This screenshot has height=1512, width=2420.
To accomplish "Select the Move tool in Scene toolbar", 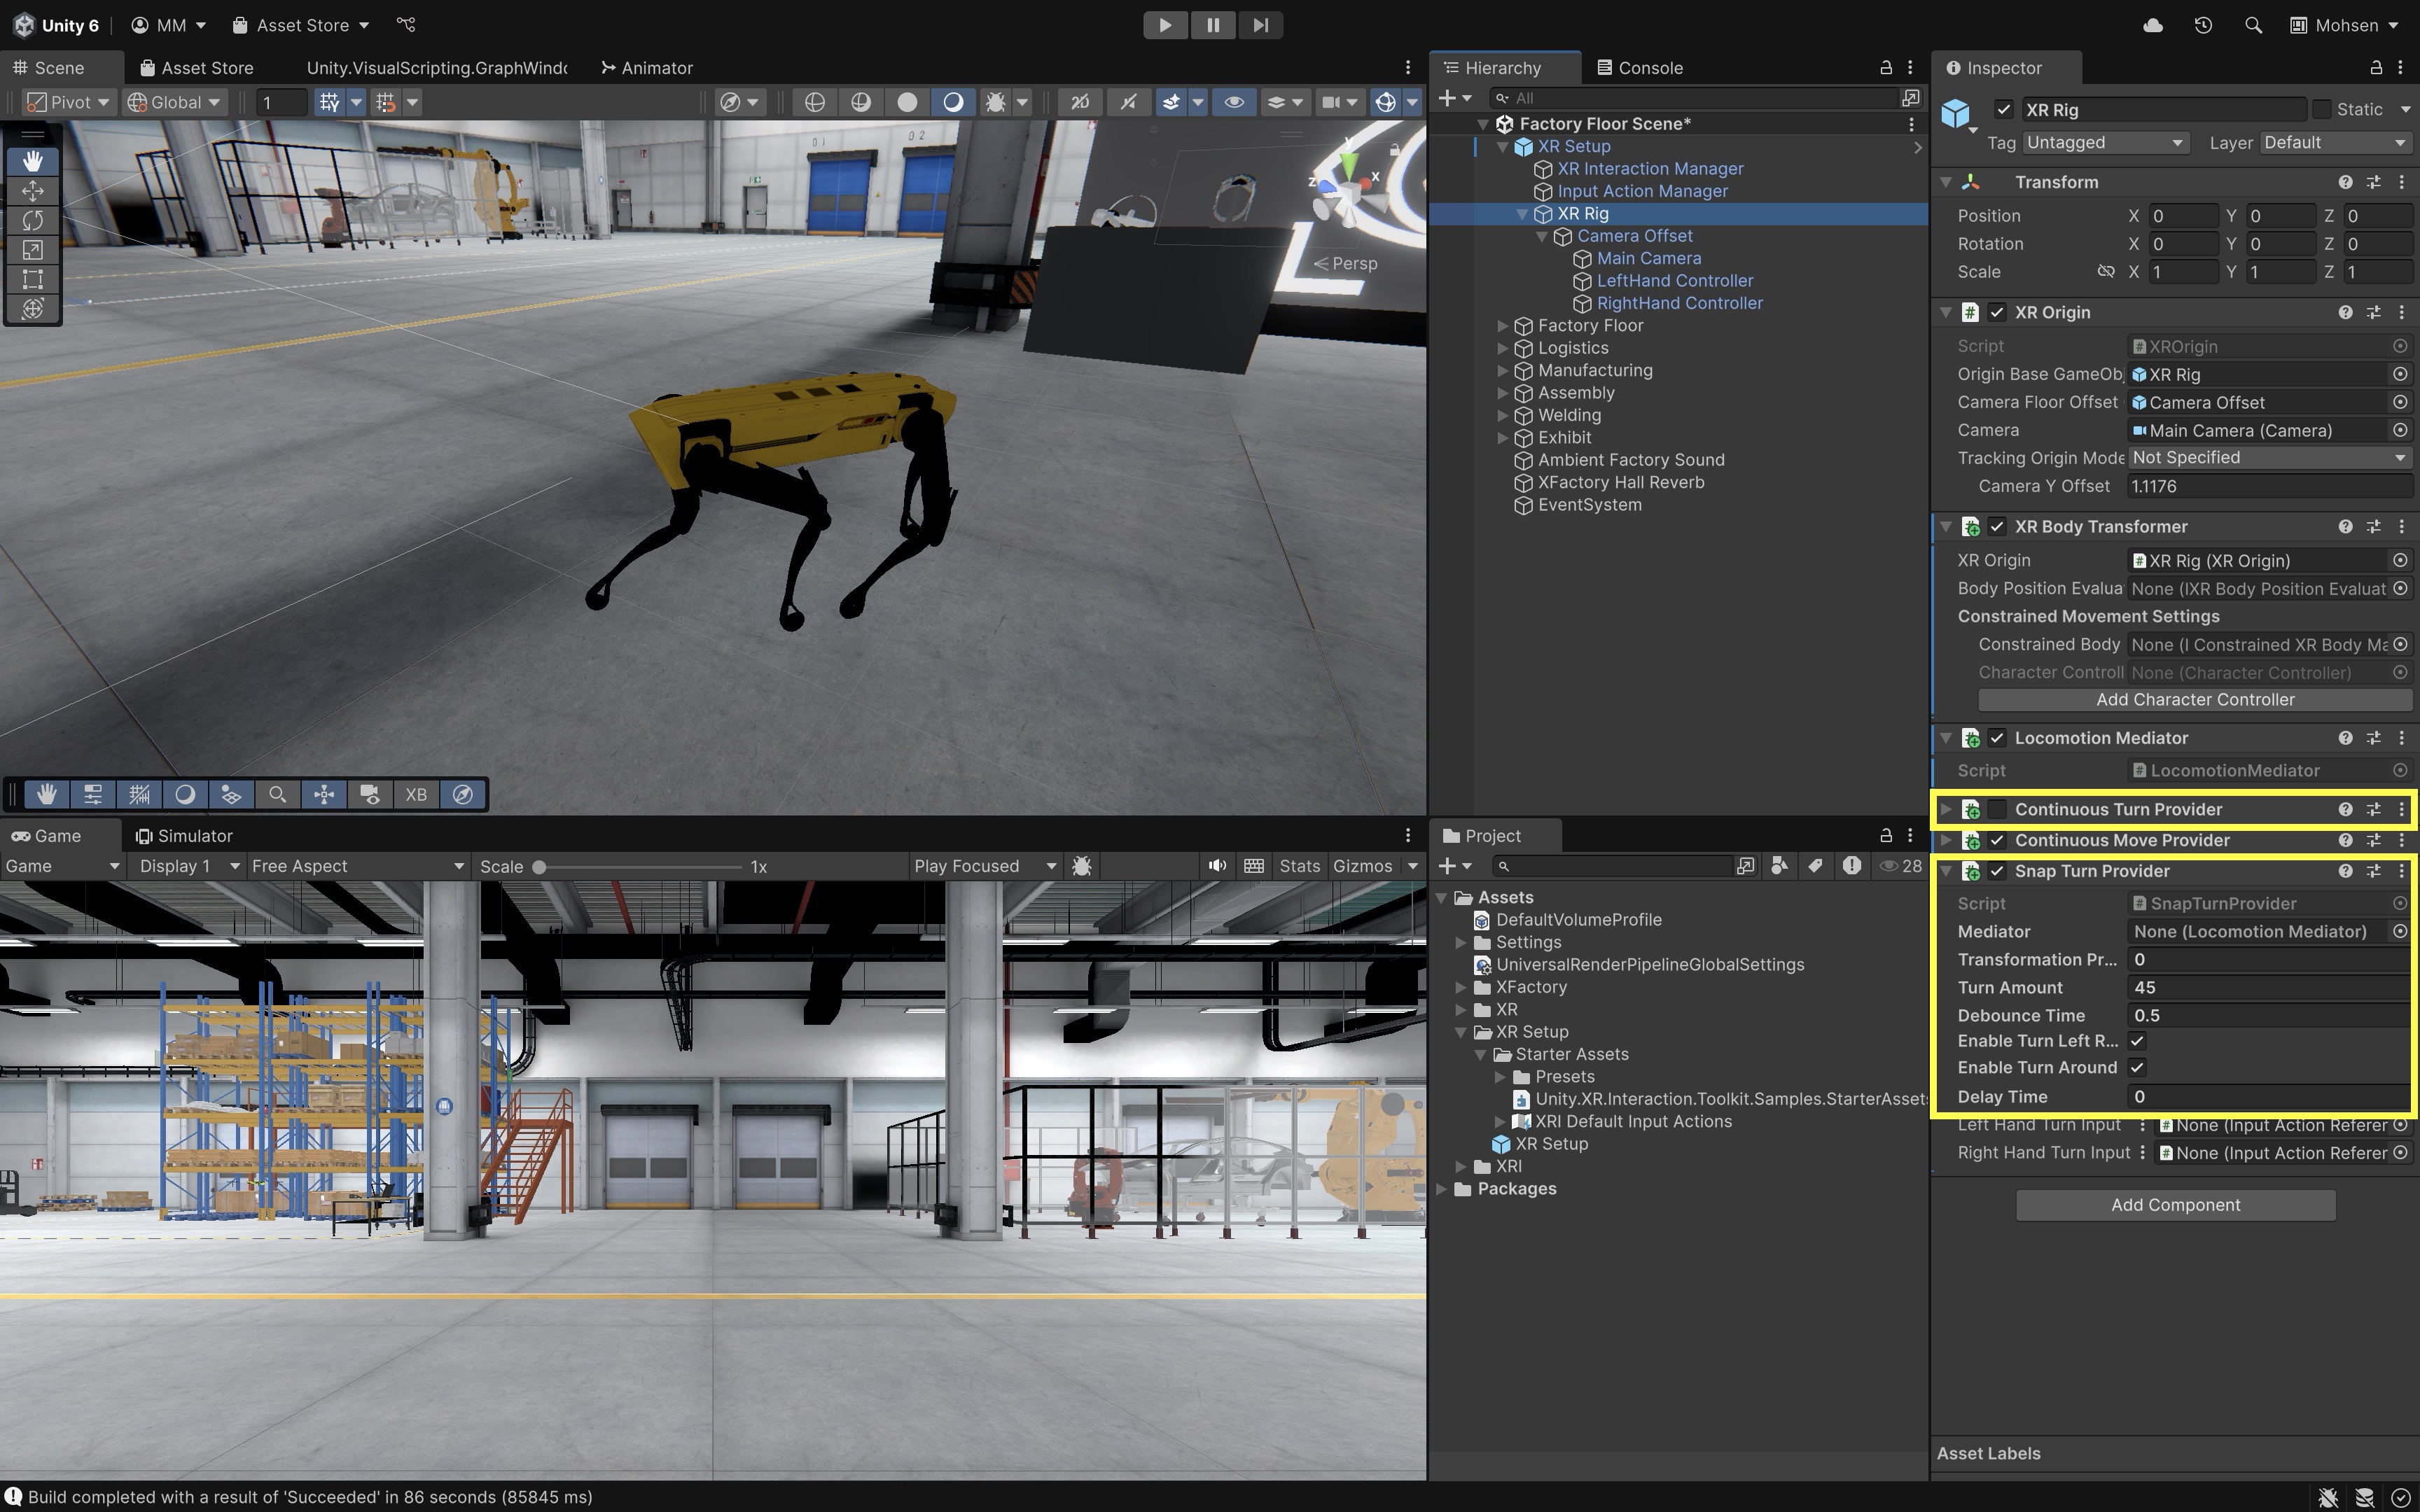I will click(x=33, y=190).
